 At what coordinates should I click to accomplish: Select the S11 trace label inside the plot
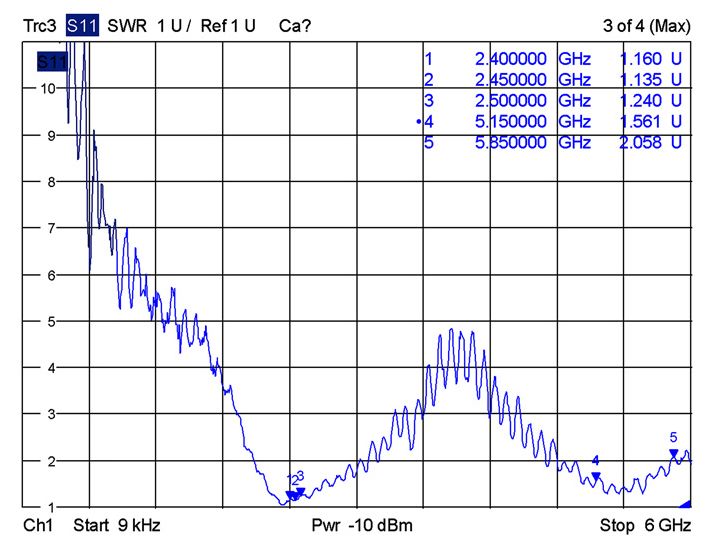click(x=51, y=63)
